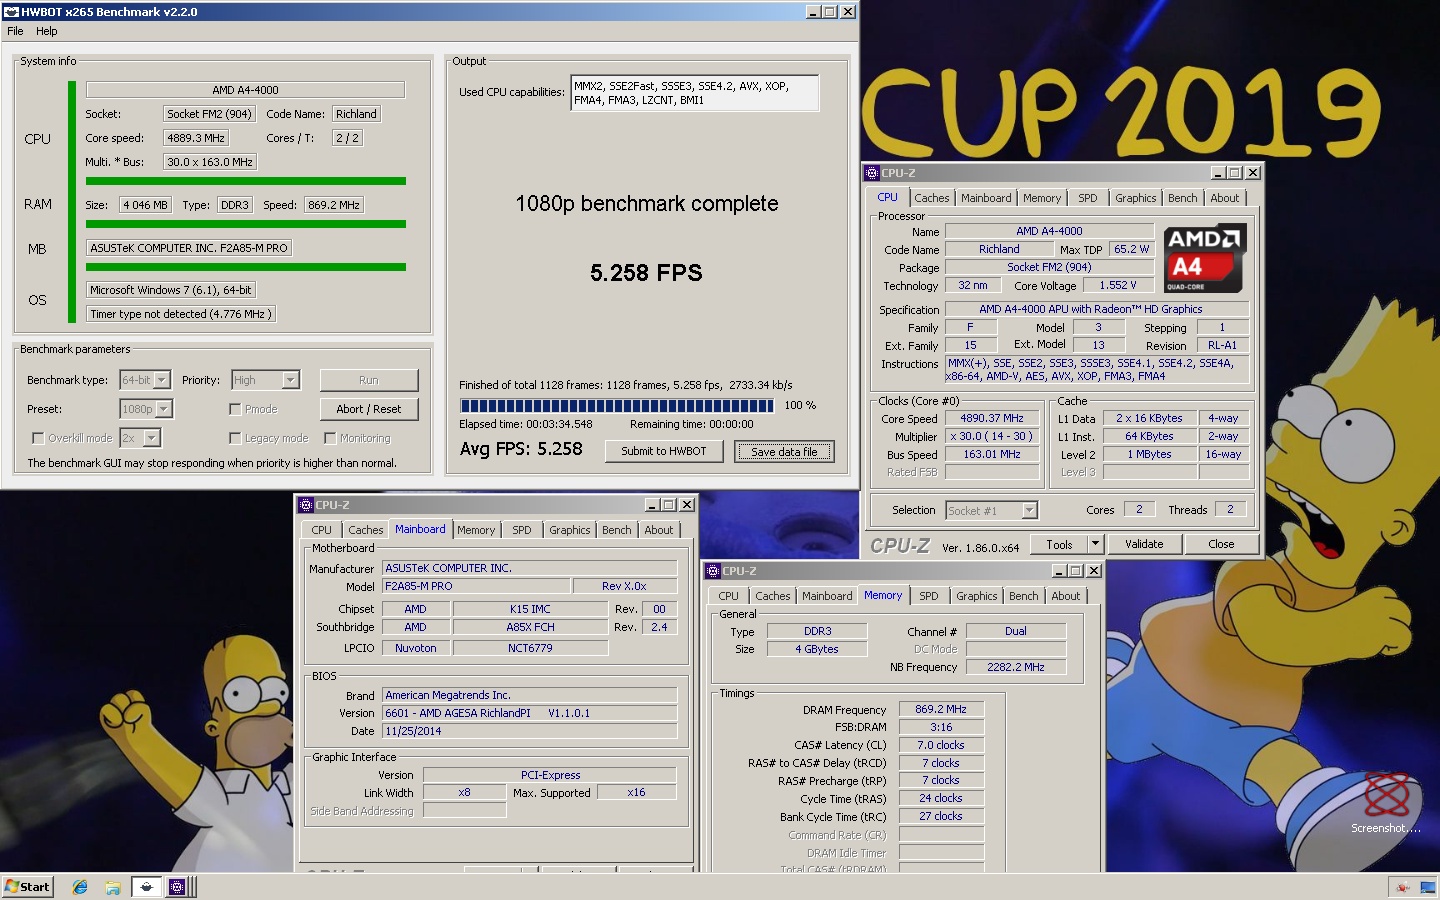Switch to CPU-Z taskbar button
Viewport: 1440px width, 900px height.
coord(177,887)
